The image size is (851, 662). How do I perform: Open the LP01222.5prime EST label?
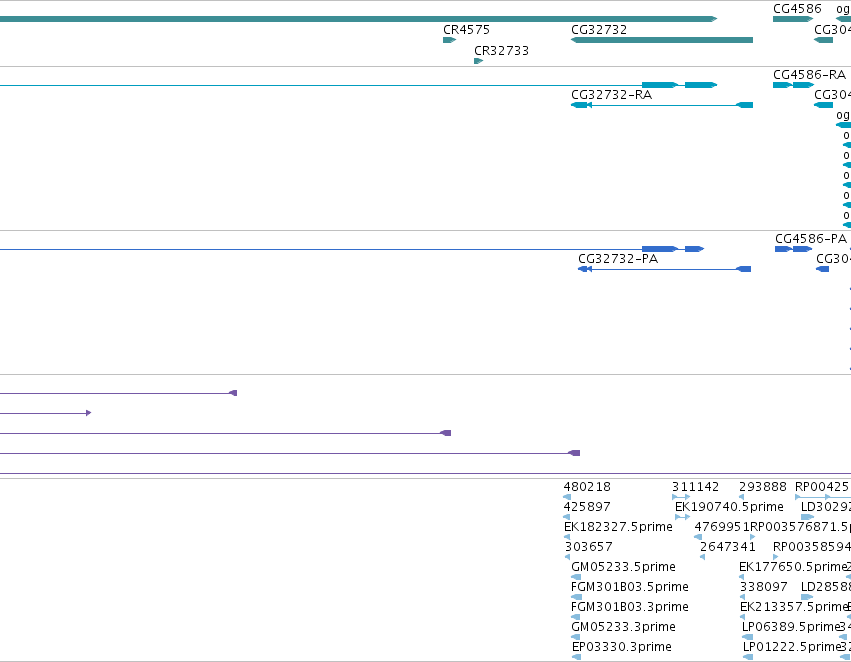791,647
